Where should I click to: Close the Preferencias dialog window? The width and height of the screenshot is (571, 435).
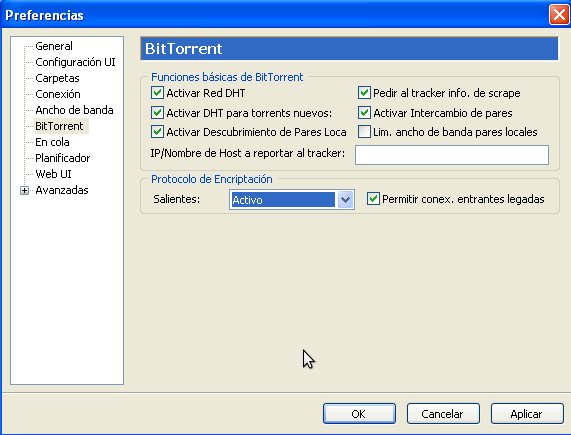559,15
